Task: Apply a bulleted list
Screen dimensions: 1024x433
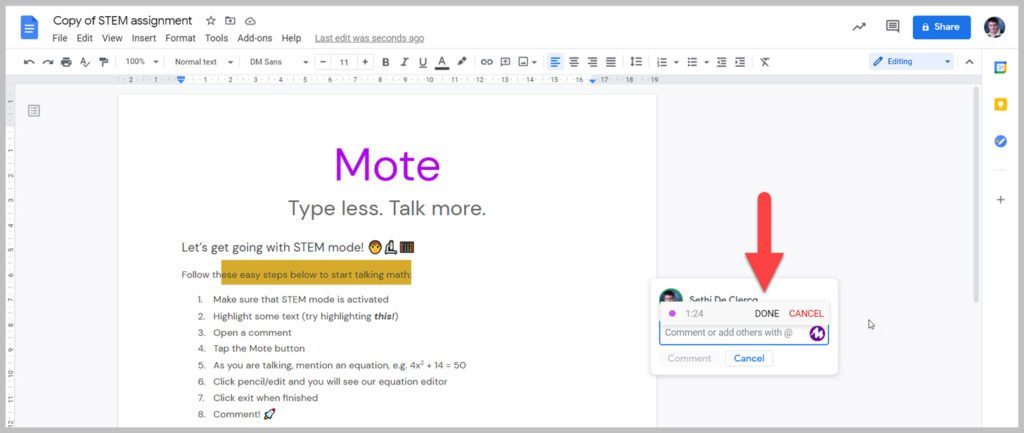Action: (692, 62)
